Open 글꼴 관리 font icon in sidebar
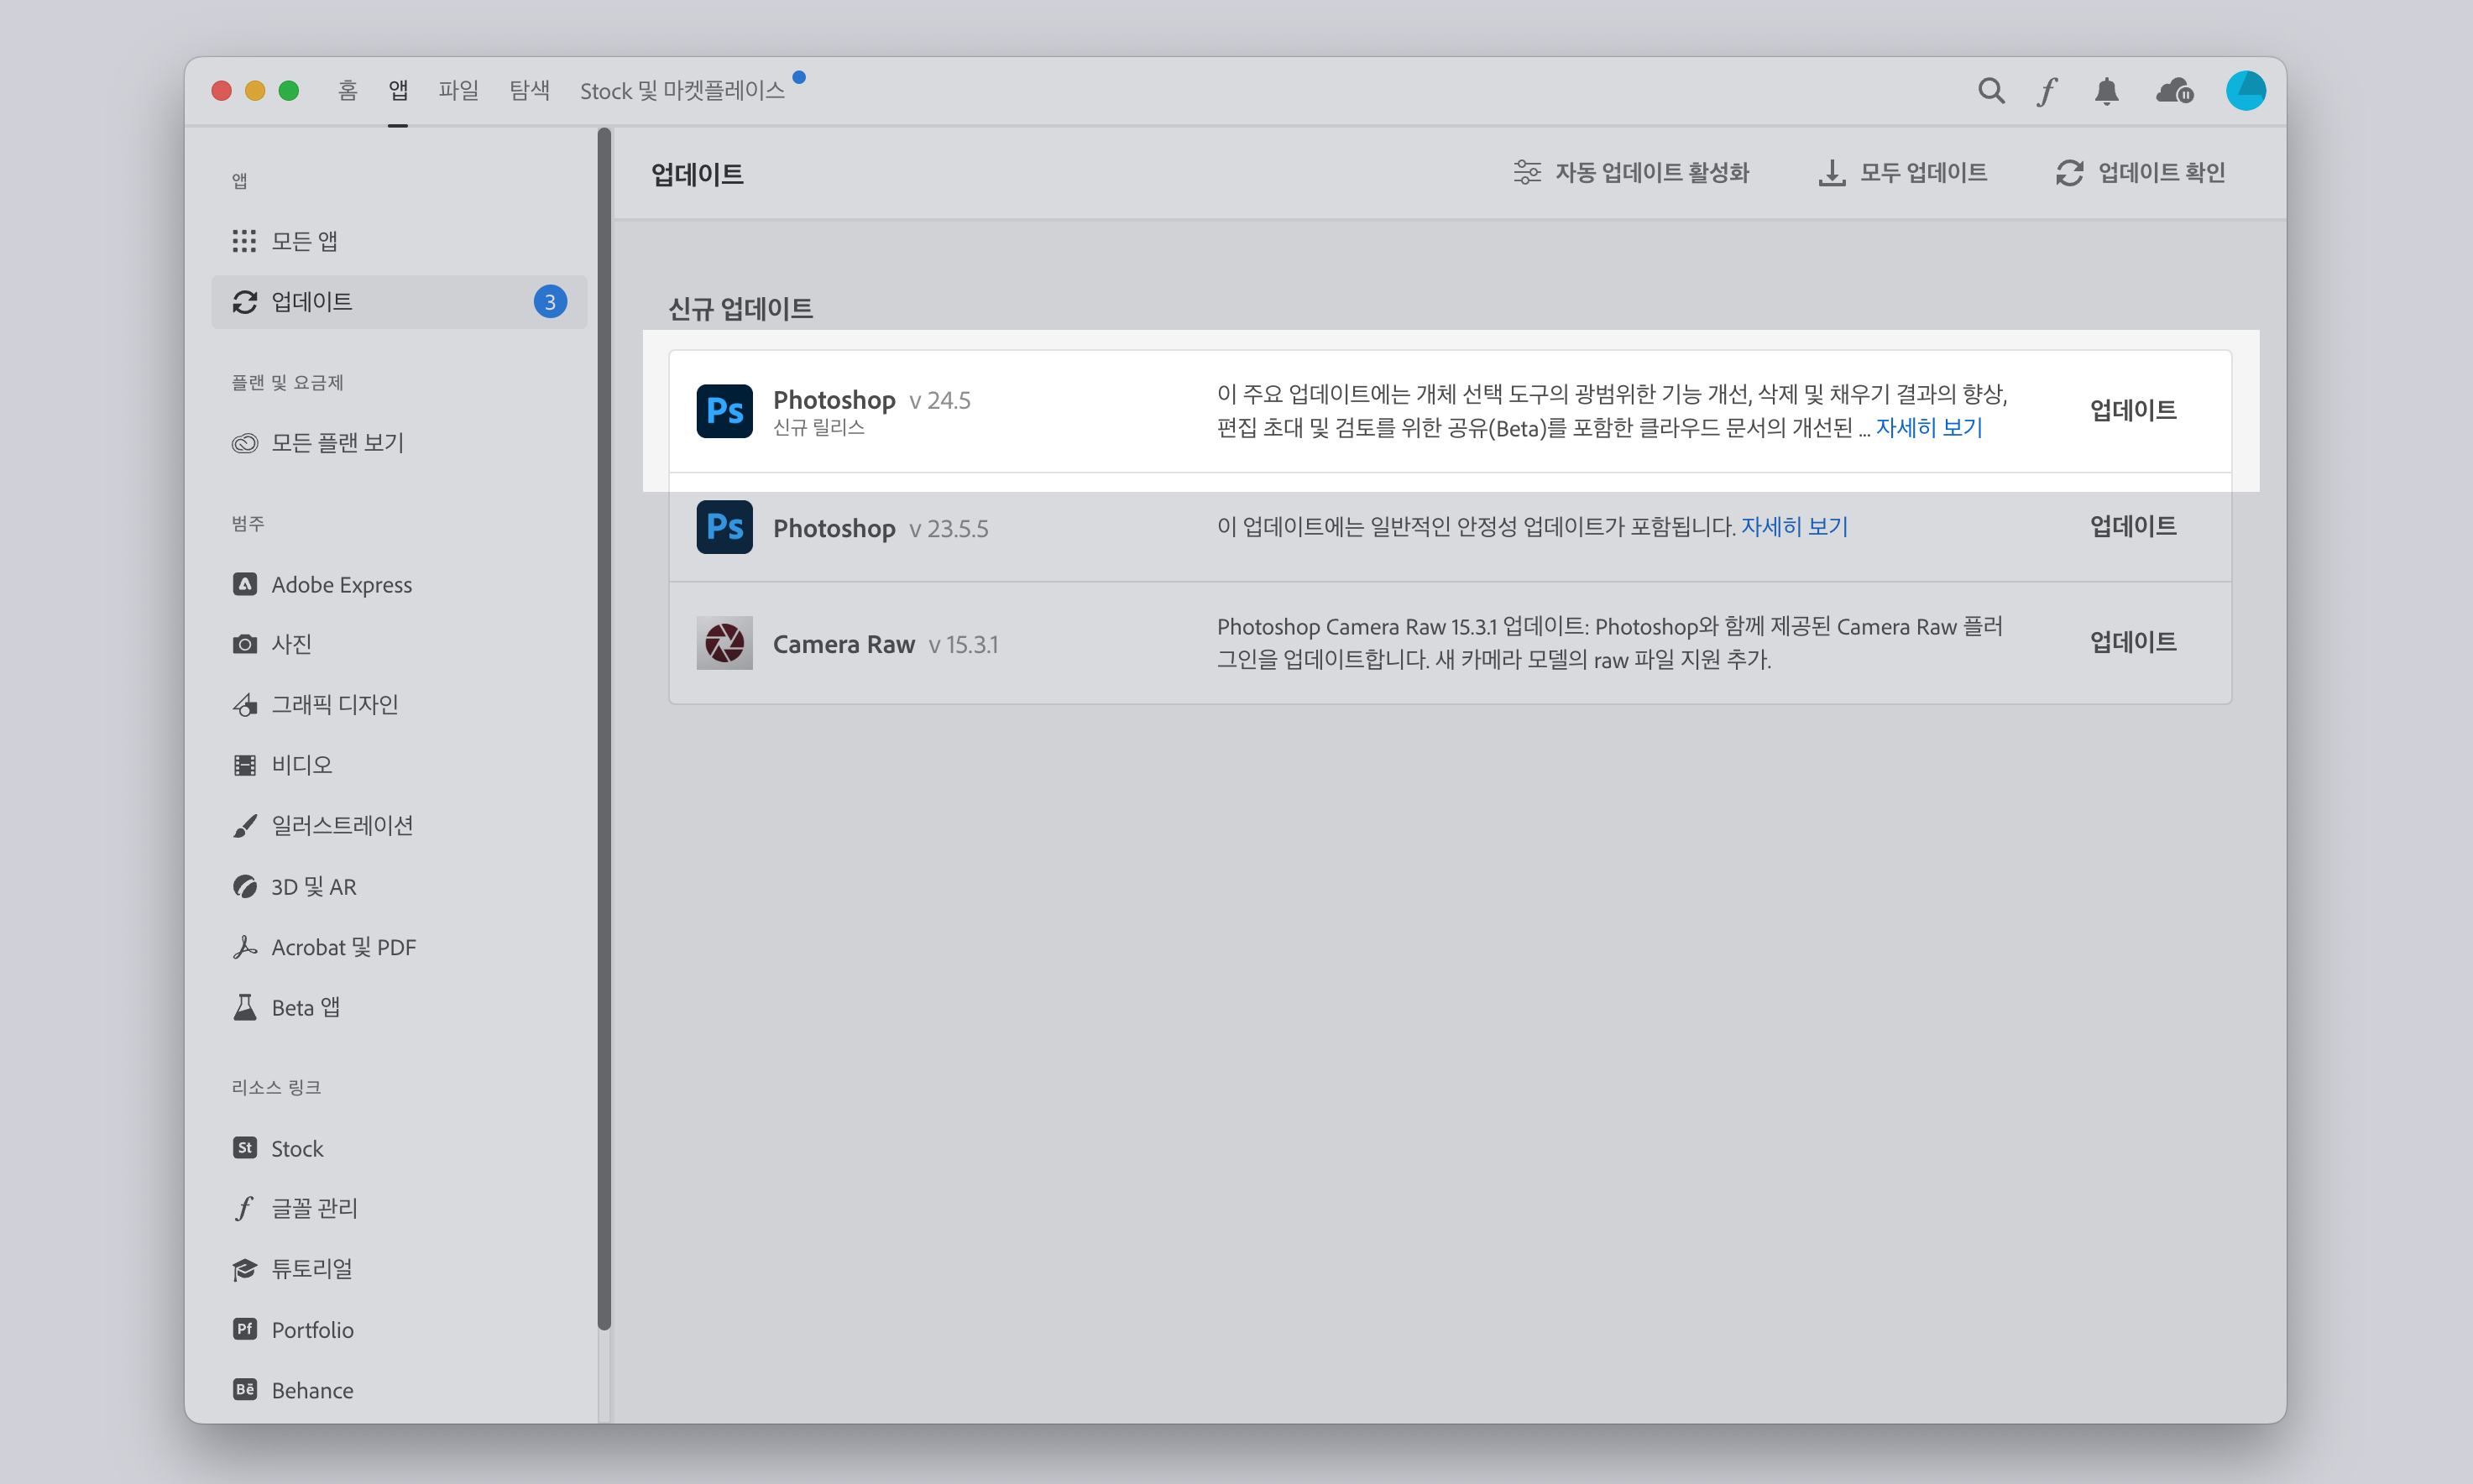 coord(244,1208)
